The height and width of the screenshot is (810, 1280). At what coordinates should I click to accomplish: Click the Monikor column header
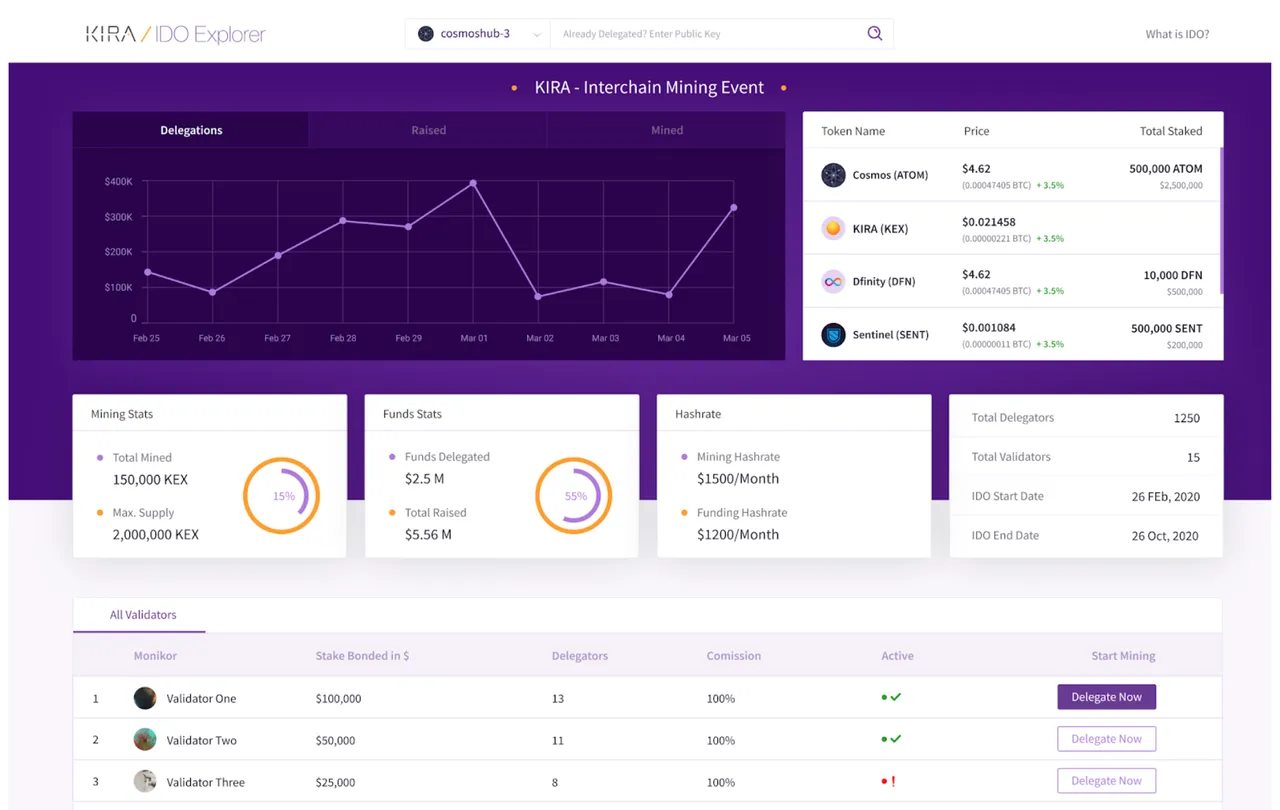(x=155, y=656)
